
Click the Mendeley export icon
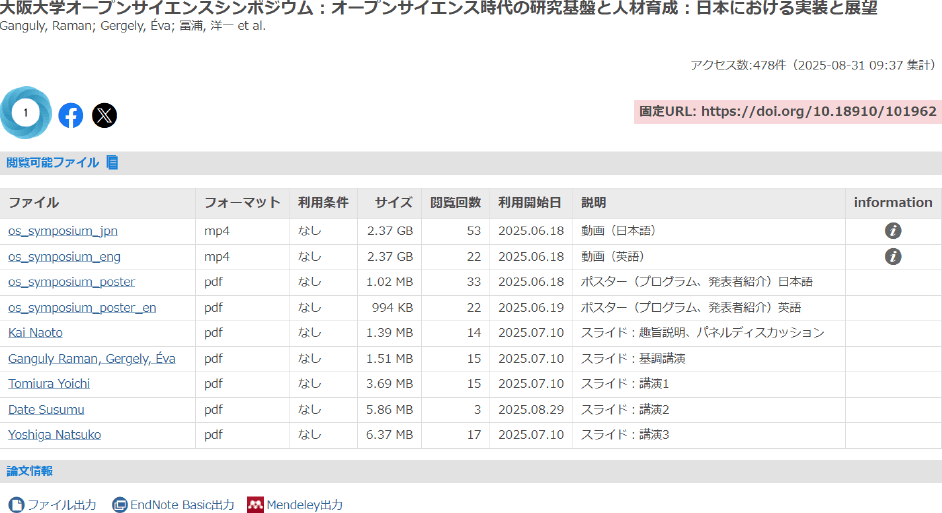point(255,505)
